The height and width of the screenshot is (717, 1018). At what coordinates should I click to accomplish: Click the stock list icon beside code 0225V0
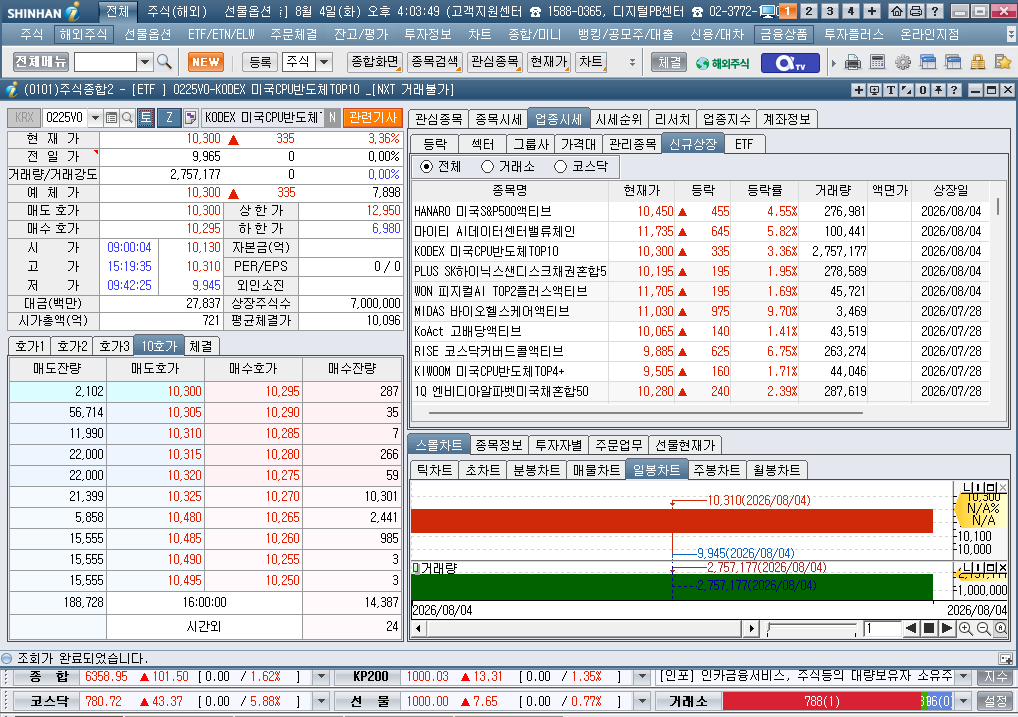111,118
